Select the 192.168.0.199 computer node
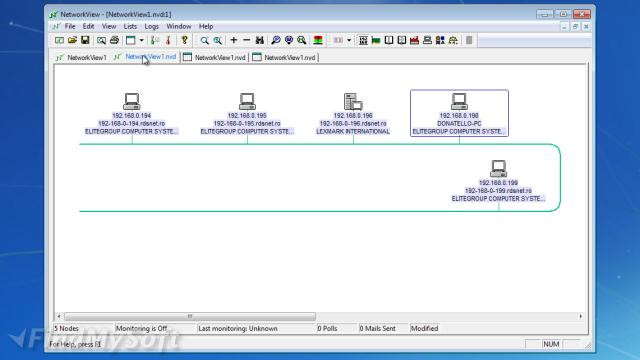This screenshot has width=640, height=360. [498, 169]
